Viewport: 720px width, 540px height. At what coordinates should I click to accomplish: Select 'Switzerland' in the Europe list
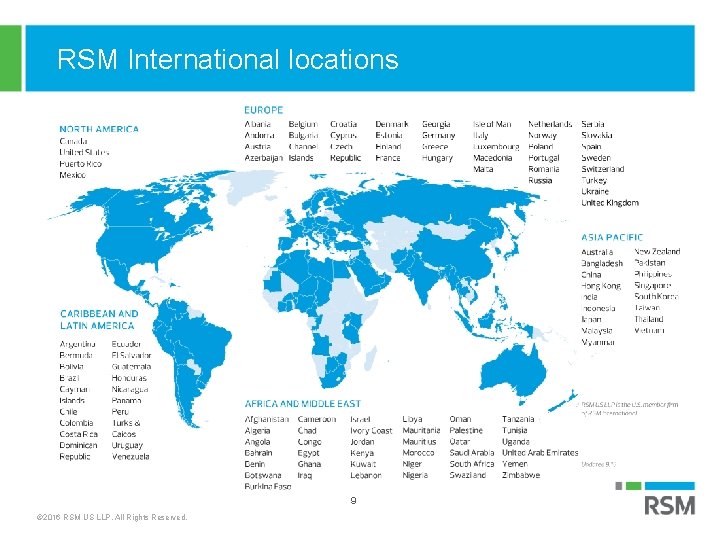click(x=602, y=169)
